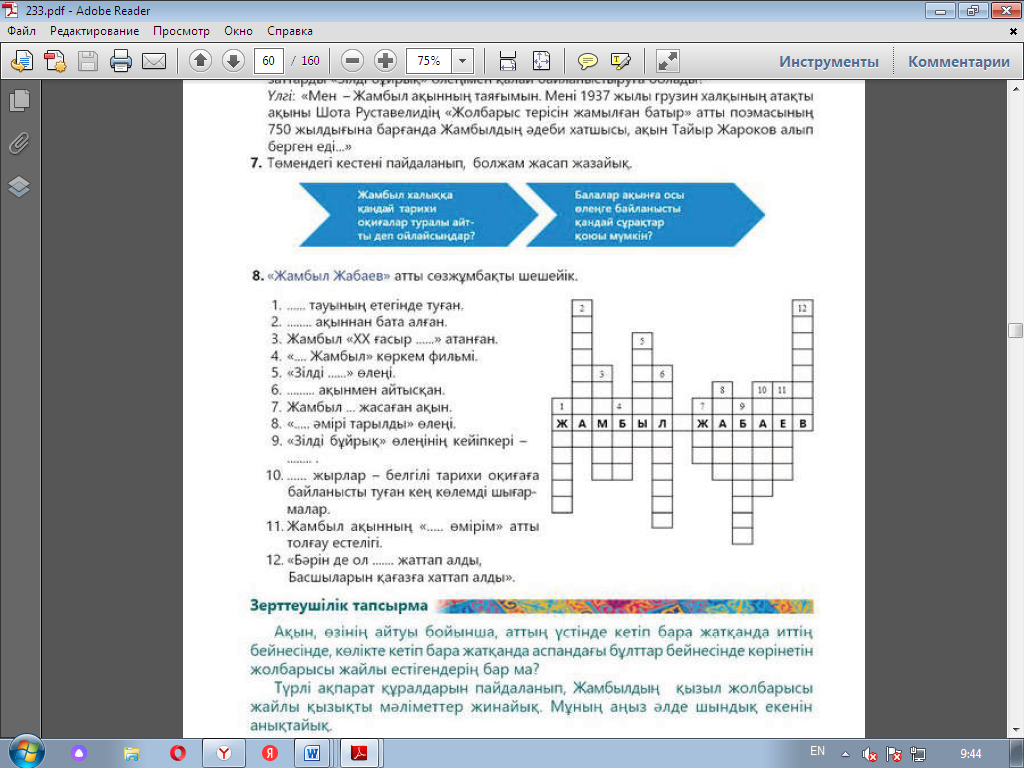This screenshot has height=768, width=1024.
Task: Click the action center flag tray icon
Action: 894,754
